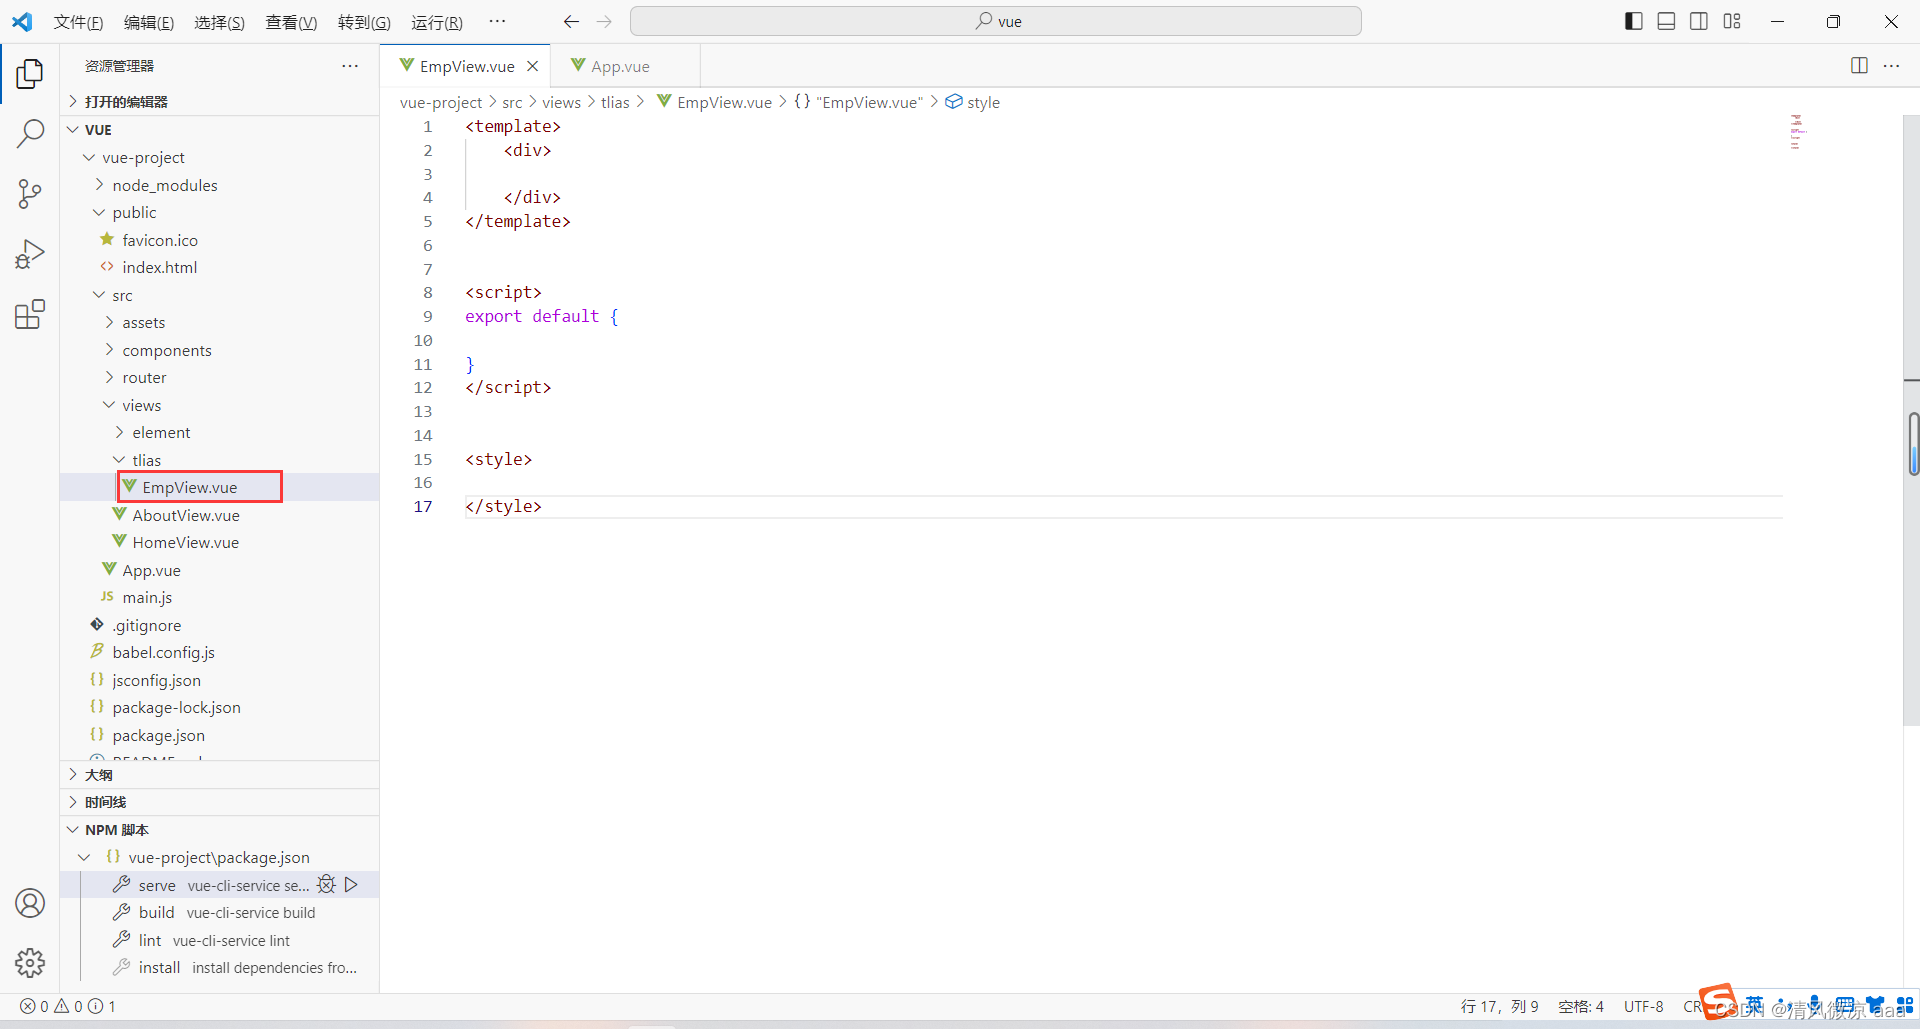The width and height of the screenshot is (1920, 1029).
Task: Open the 文件(F) menu
Action: 78,22
